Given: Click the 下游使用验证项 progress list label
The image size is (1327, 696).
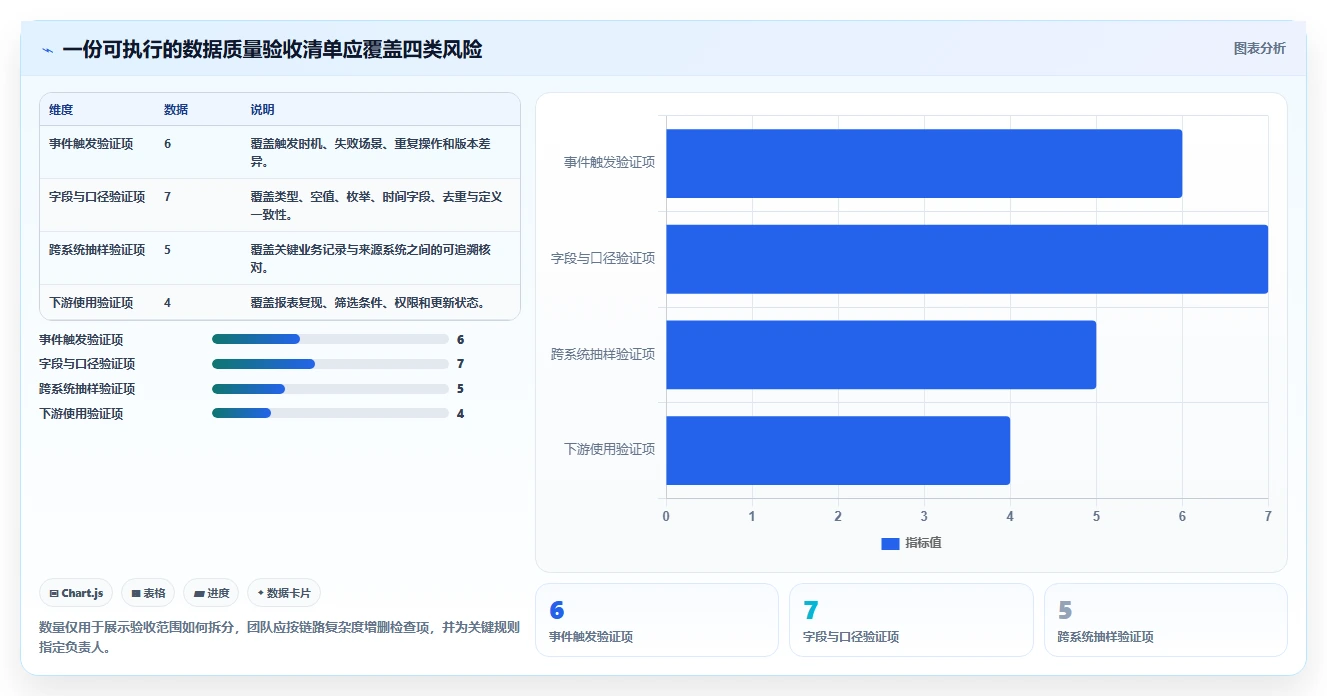Looking at the screenshot, I should [81, 414].
